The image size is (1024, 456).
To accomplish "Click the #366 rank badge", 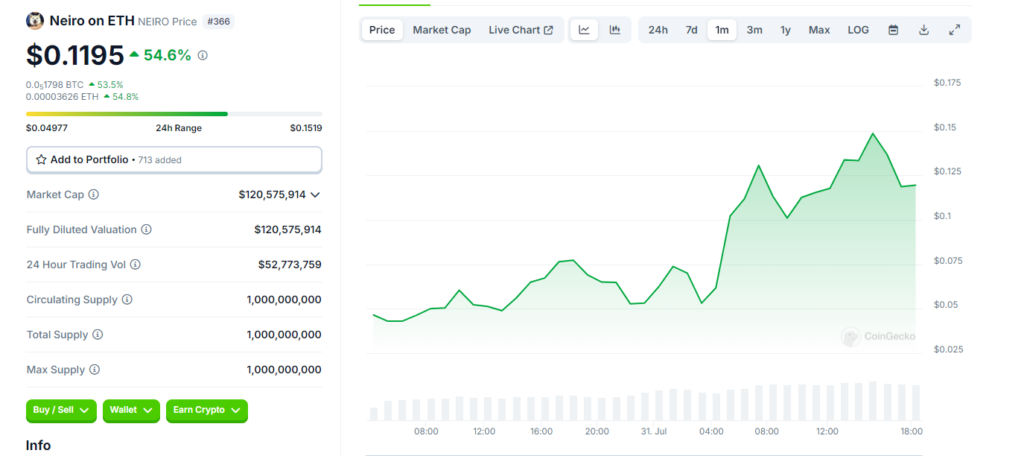I will (218, 22).
